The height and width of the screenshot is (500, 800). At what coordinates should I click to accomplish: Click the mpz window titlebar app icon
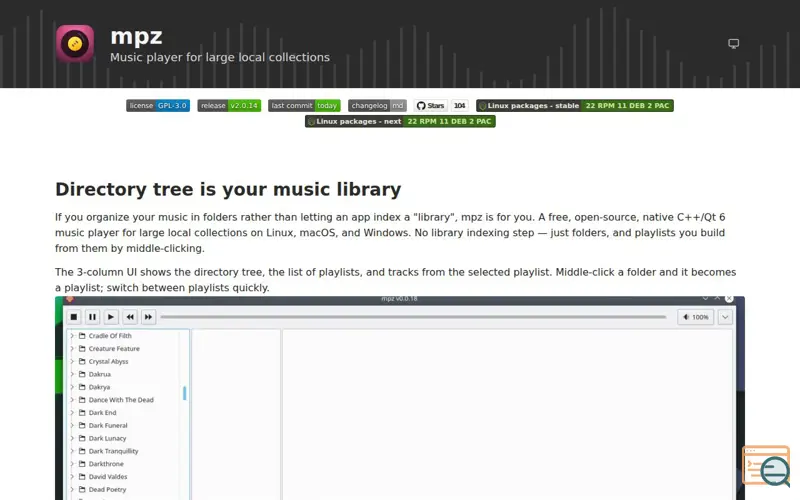(70, 299)
